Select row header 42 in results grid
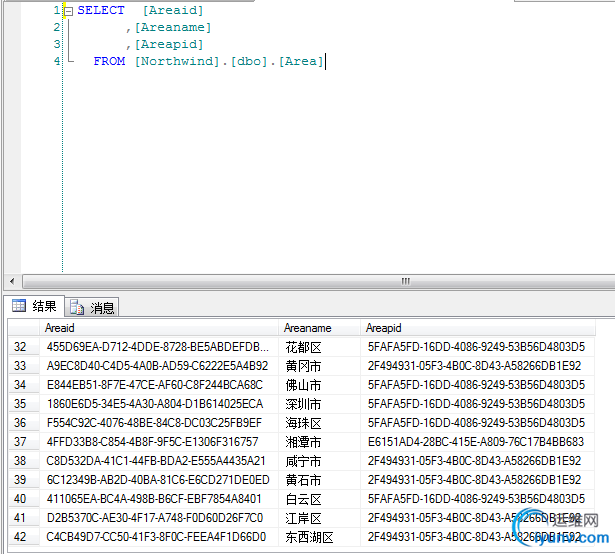 [24, 537]
